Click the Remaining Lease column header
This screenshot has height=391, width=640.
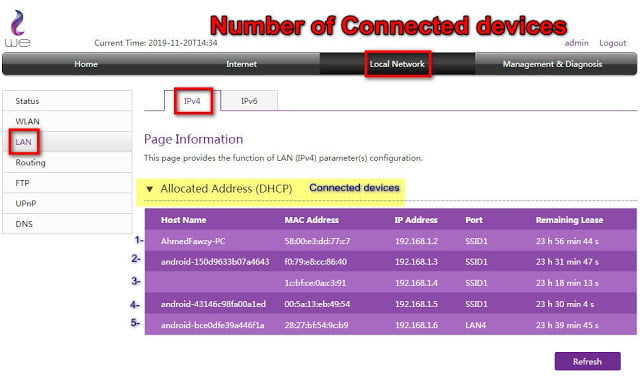[x=569, y=220]
